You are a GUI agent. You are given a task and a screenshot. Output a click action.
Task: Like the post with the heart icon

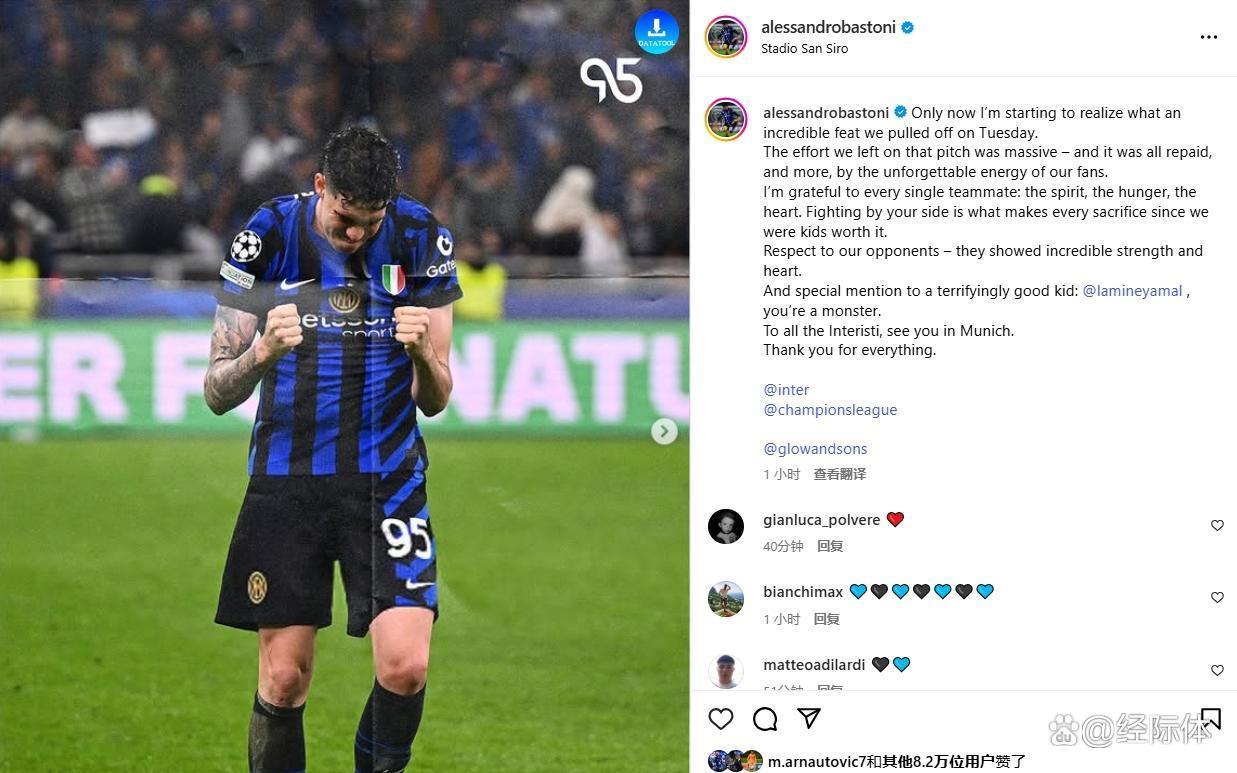721,719
